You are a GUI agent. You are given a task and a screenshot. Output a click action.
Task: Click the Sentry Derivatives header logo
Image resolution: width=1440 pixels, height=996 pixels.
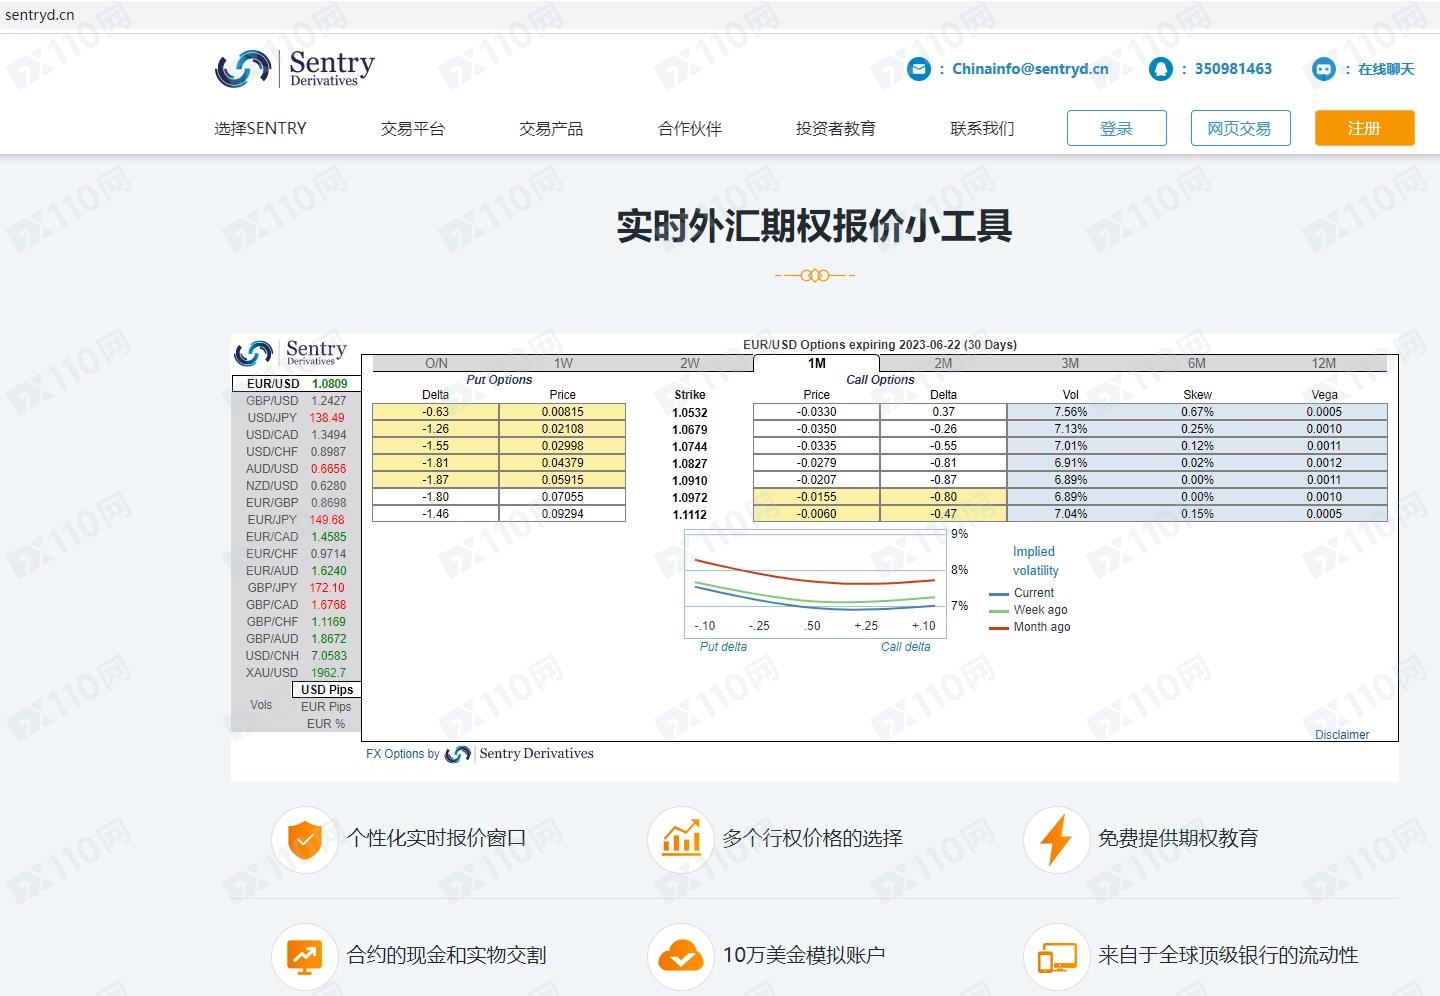[x=295, y=68]
